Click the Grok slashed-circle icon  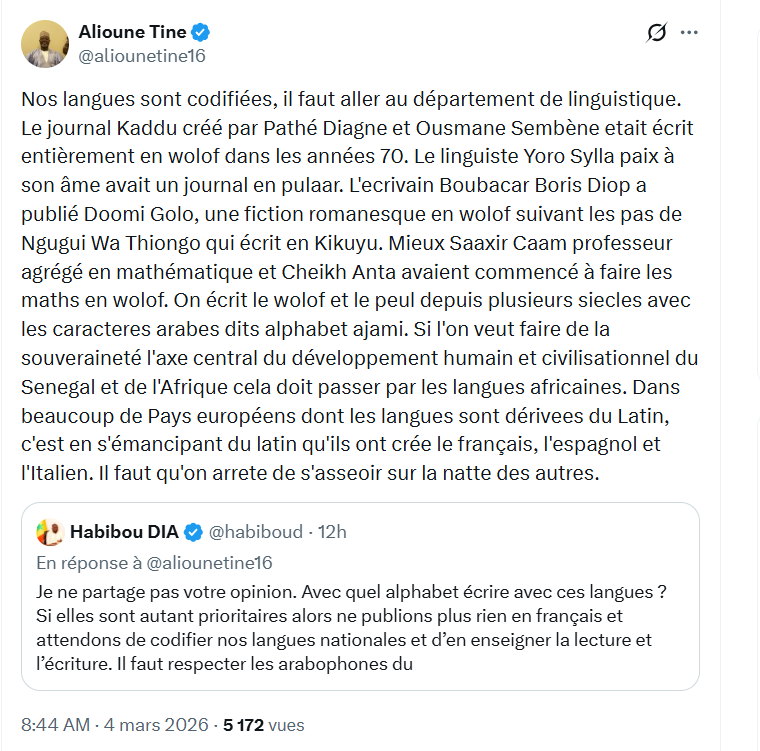click(x=657, y=33)
